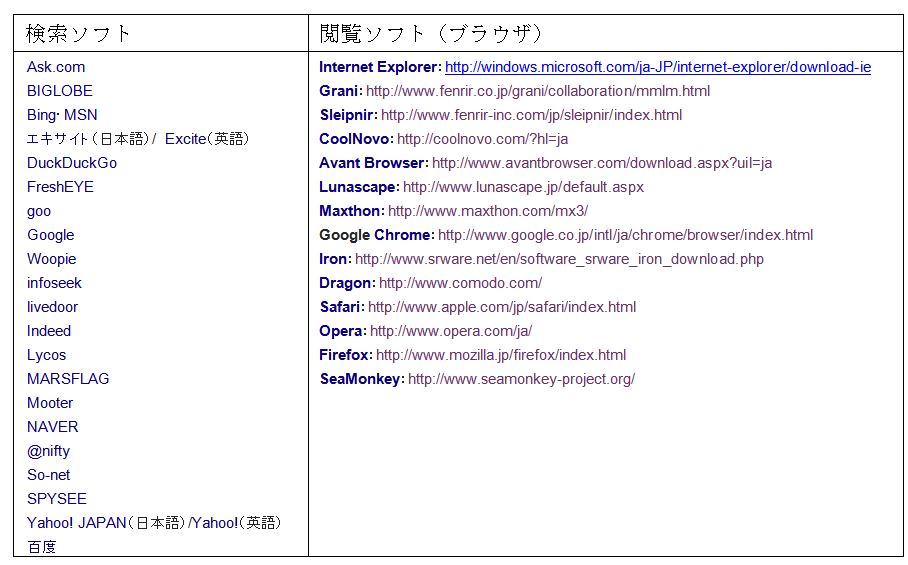Open the CoolNovo coolnovo.com URL
This screenshot has width=908, height=565.
(482, 139)
